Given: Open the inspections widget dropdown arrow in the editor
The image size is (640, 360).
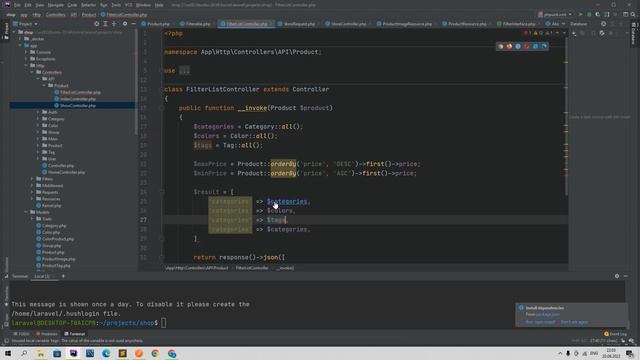Looking at the screenshot, I should tap(564, 33).
